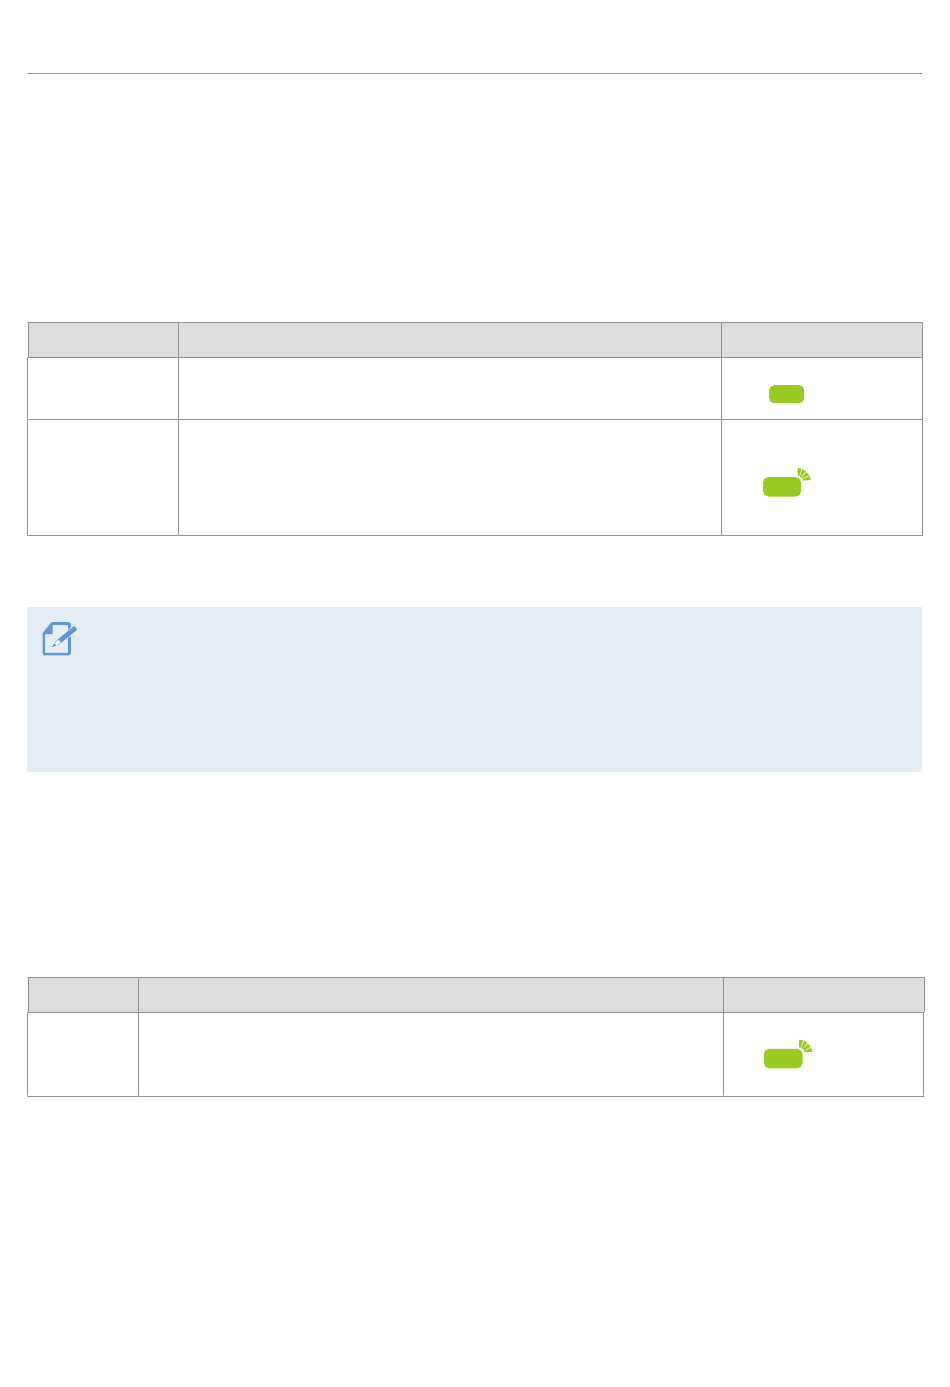The width and height of the screenshot is (950, 1387).
Task: Click the thin horizontal rule under page header
Action: 474,73
